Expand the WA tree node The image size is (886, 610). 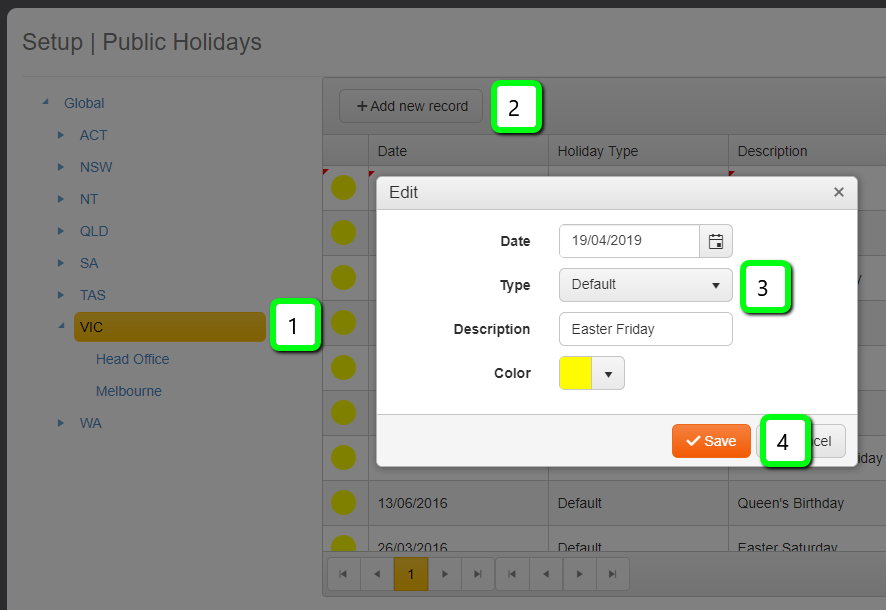[61, 423]
